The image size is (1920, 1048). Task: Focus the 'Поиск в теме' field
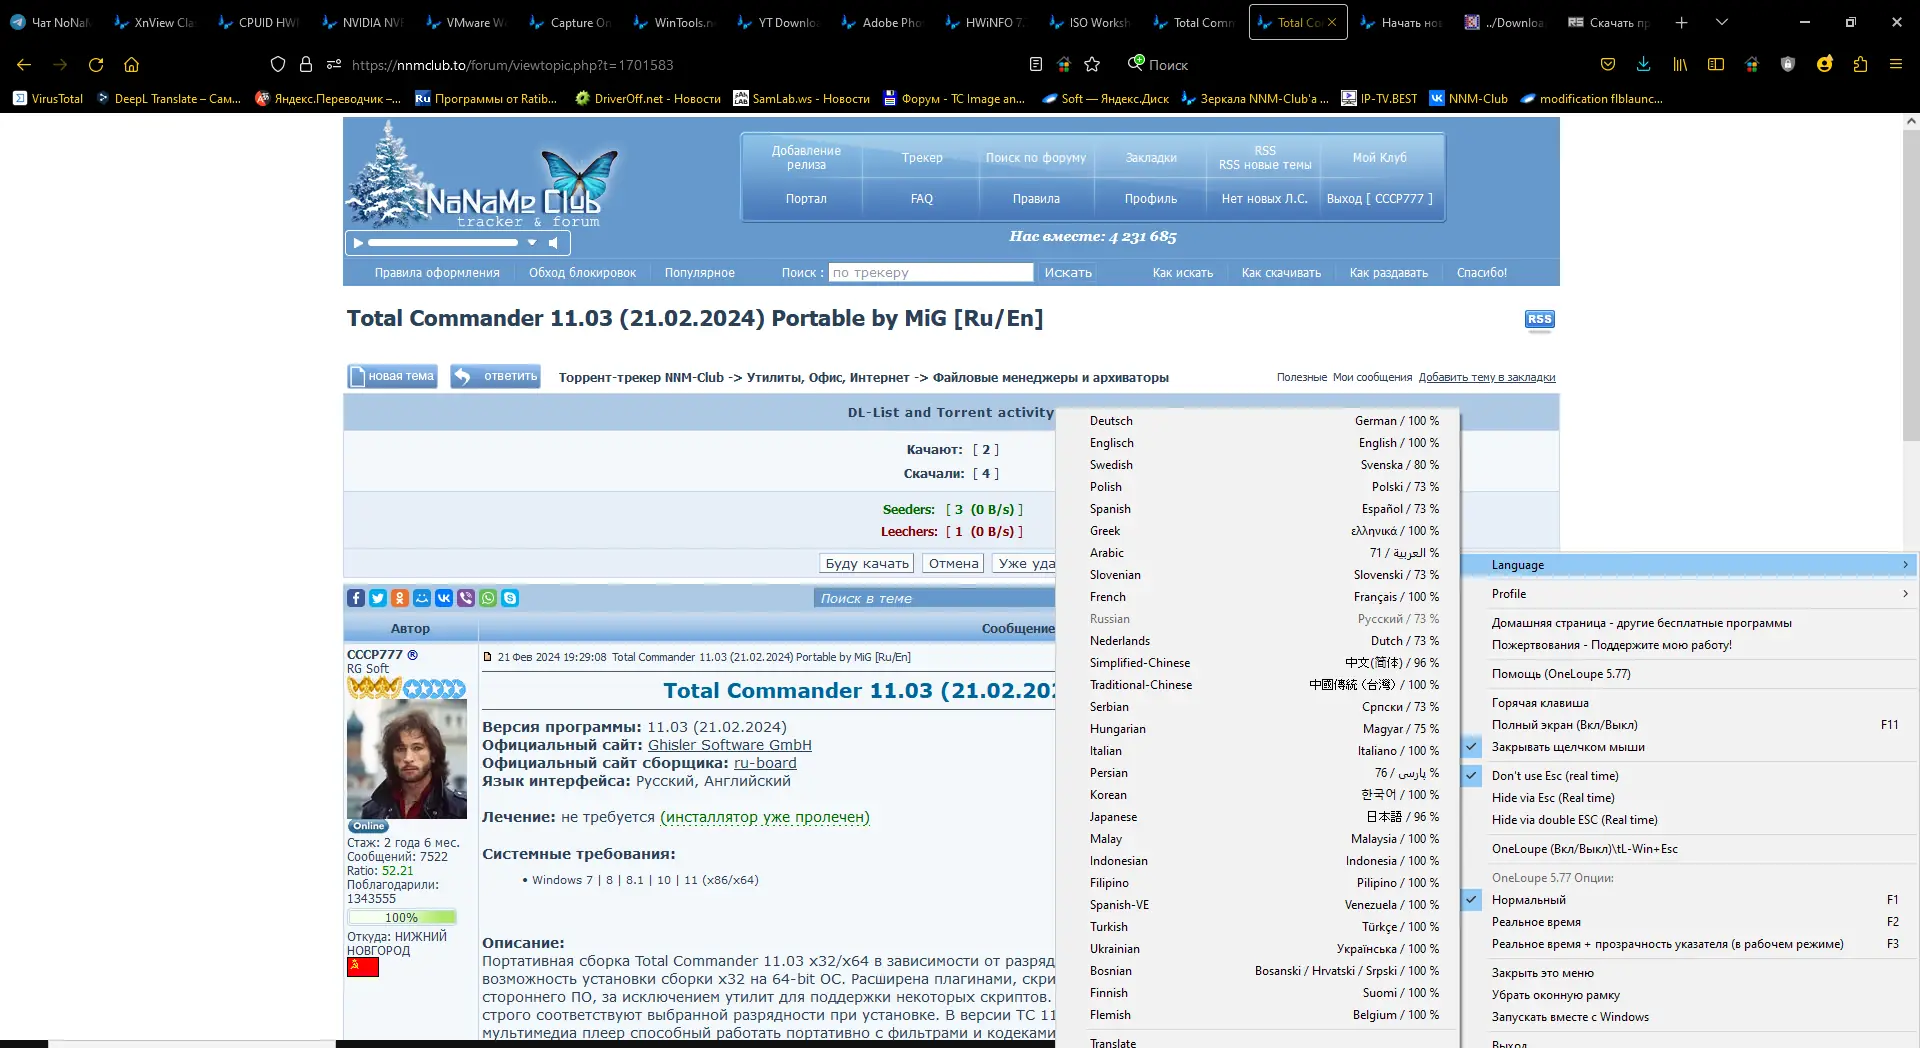pos(935,598)
